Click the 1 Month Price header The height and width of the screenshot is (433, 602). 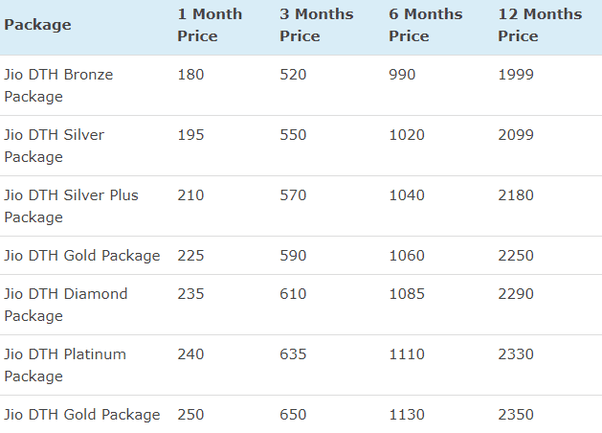click(210, 25)
